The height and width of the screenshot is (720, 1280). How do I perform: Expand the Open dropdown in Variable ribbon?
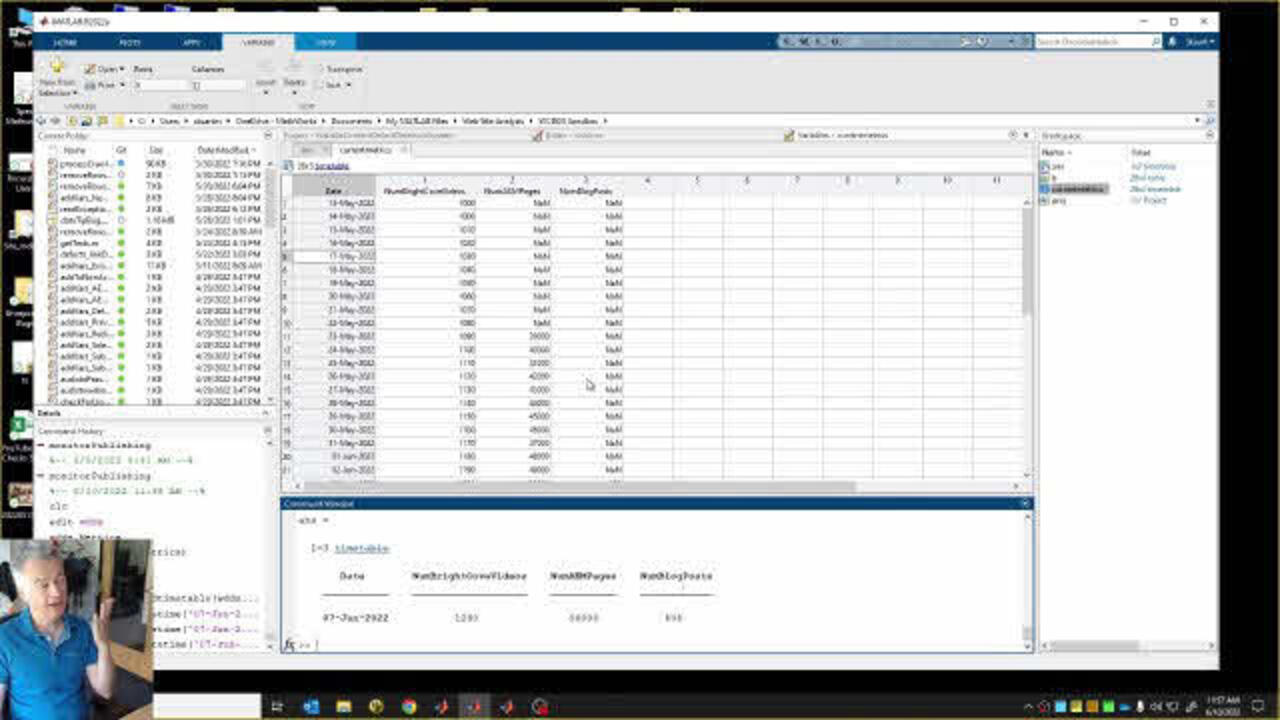(x=121, y=69)
